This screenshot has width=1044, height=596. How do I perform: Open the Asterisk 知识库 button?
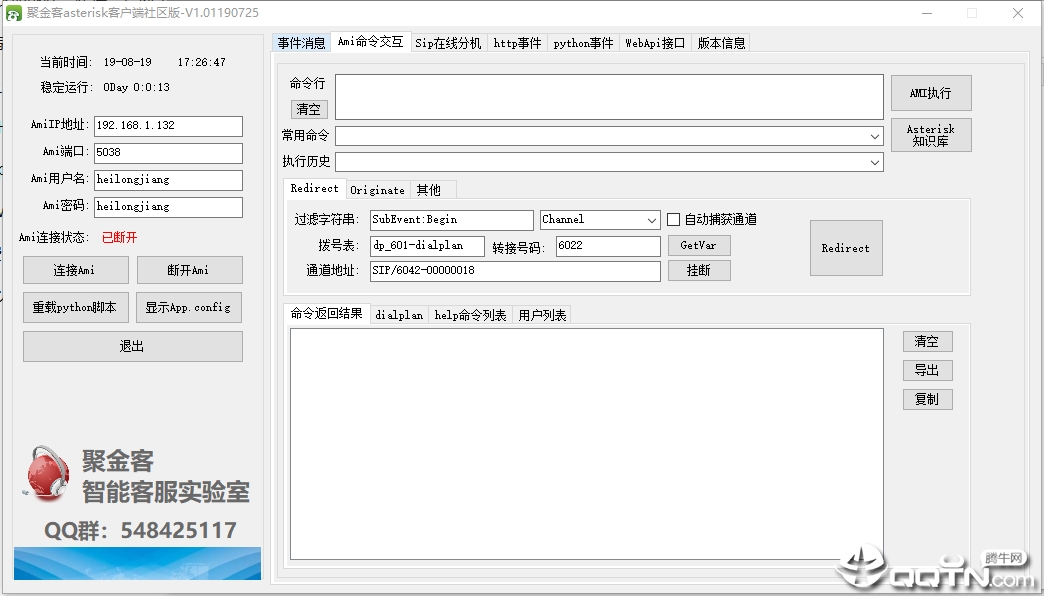pyautogui.click(x=931, y=135)
